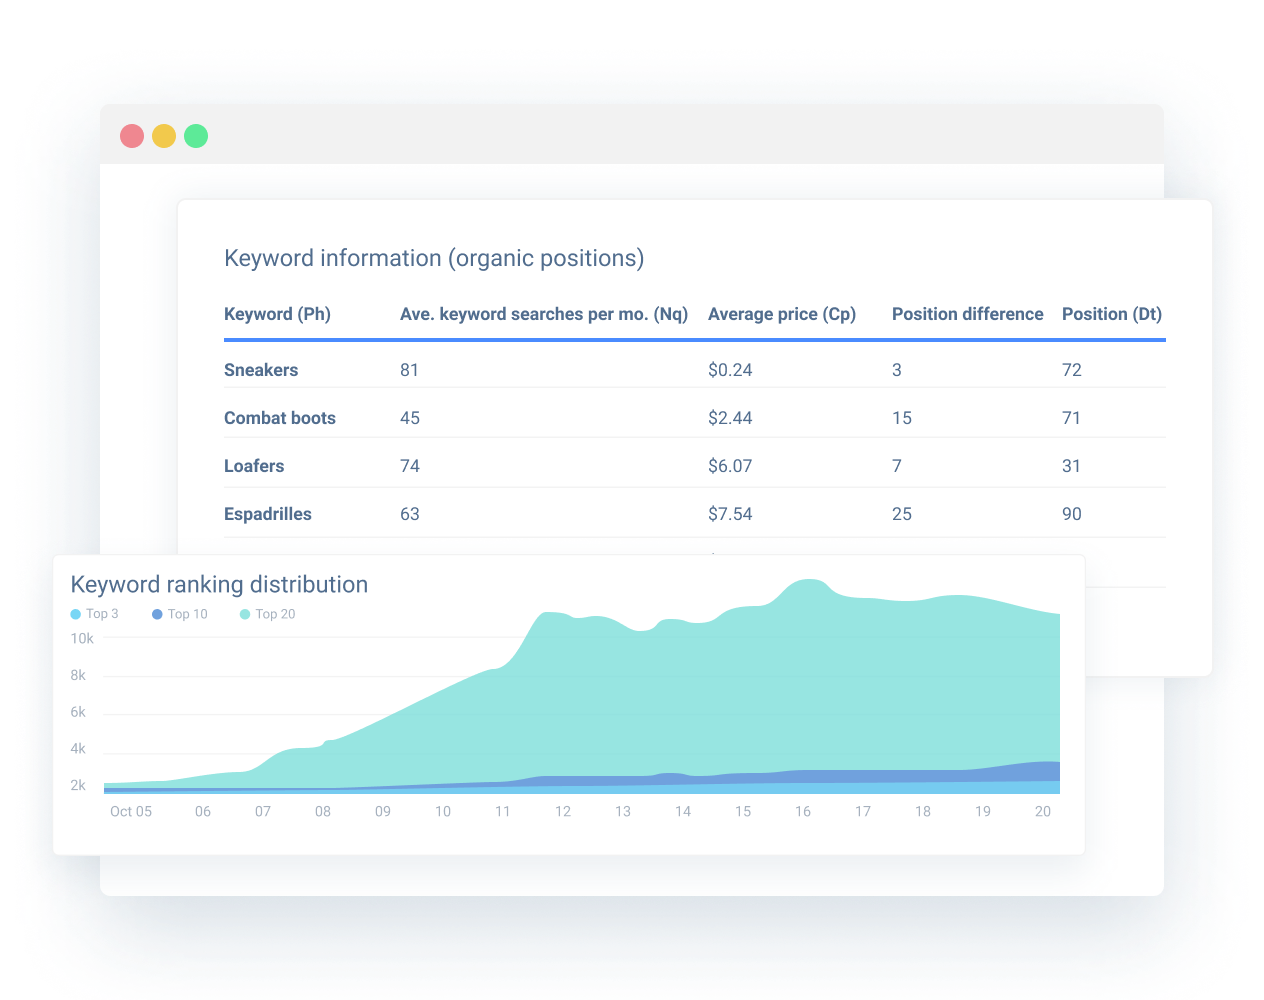
Task: Sort by Average price (Cp) column
Action: (x=782, y=313)
